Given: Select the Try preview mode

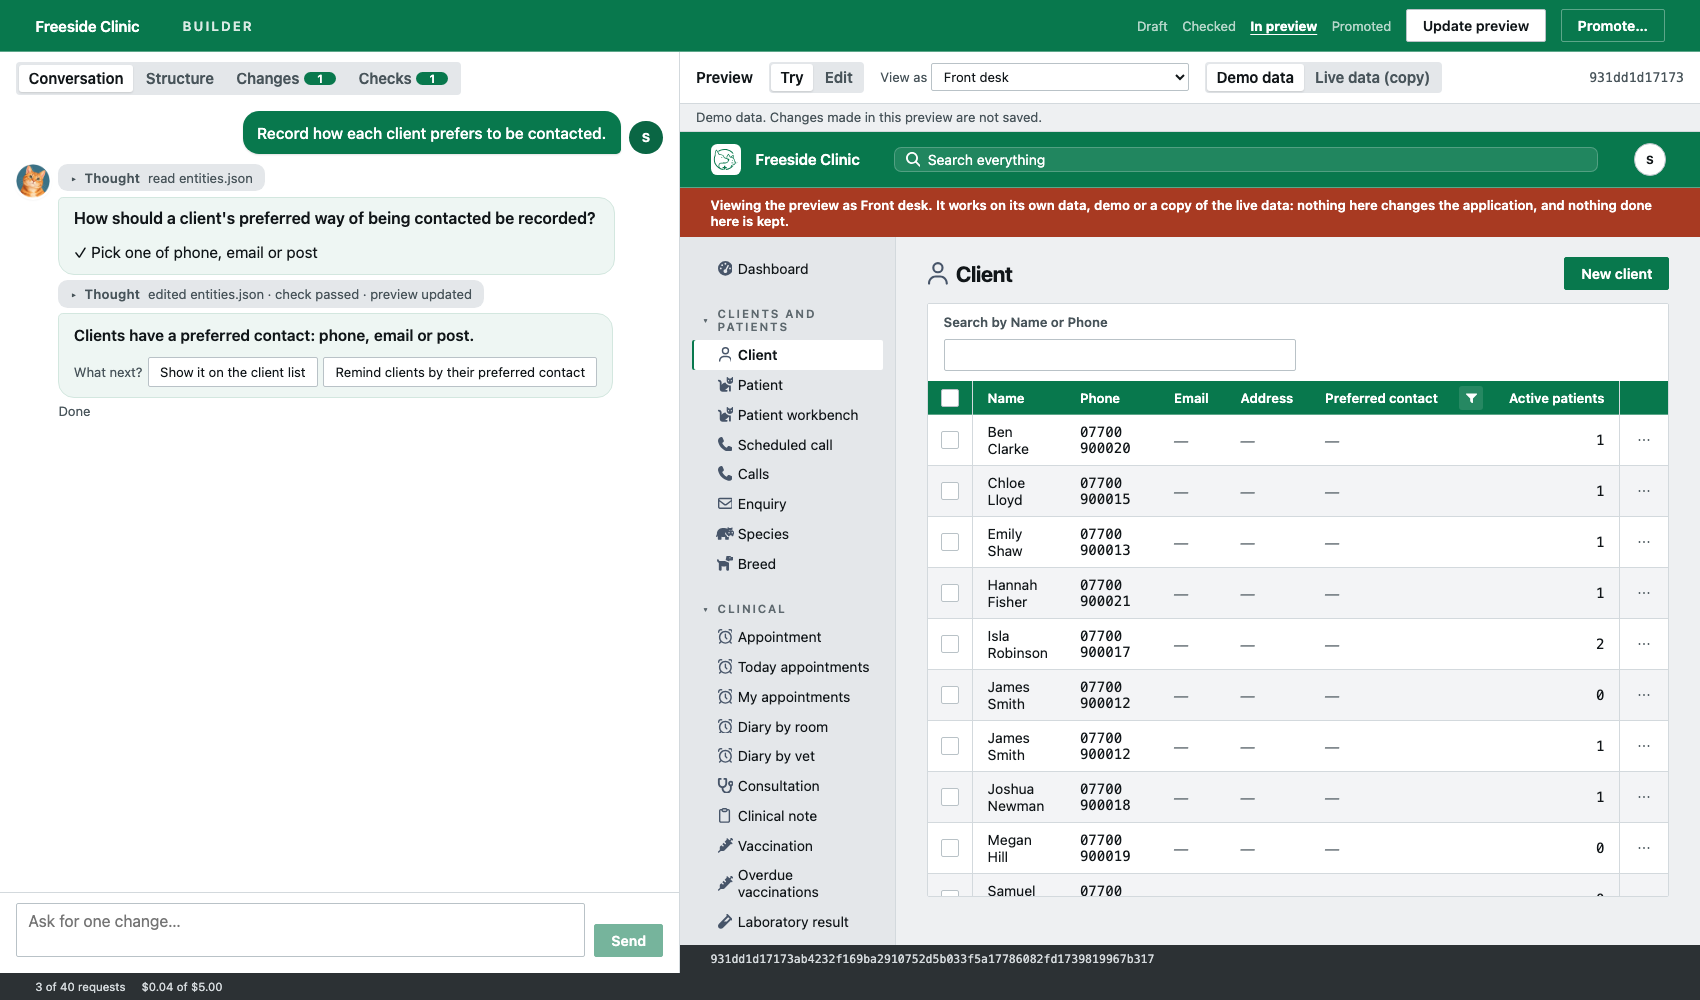Looking at the screenshot, I should [x=792, y=78].
